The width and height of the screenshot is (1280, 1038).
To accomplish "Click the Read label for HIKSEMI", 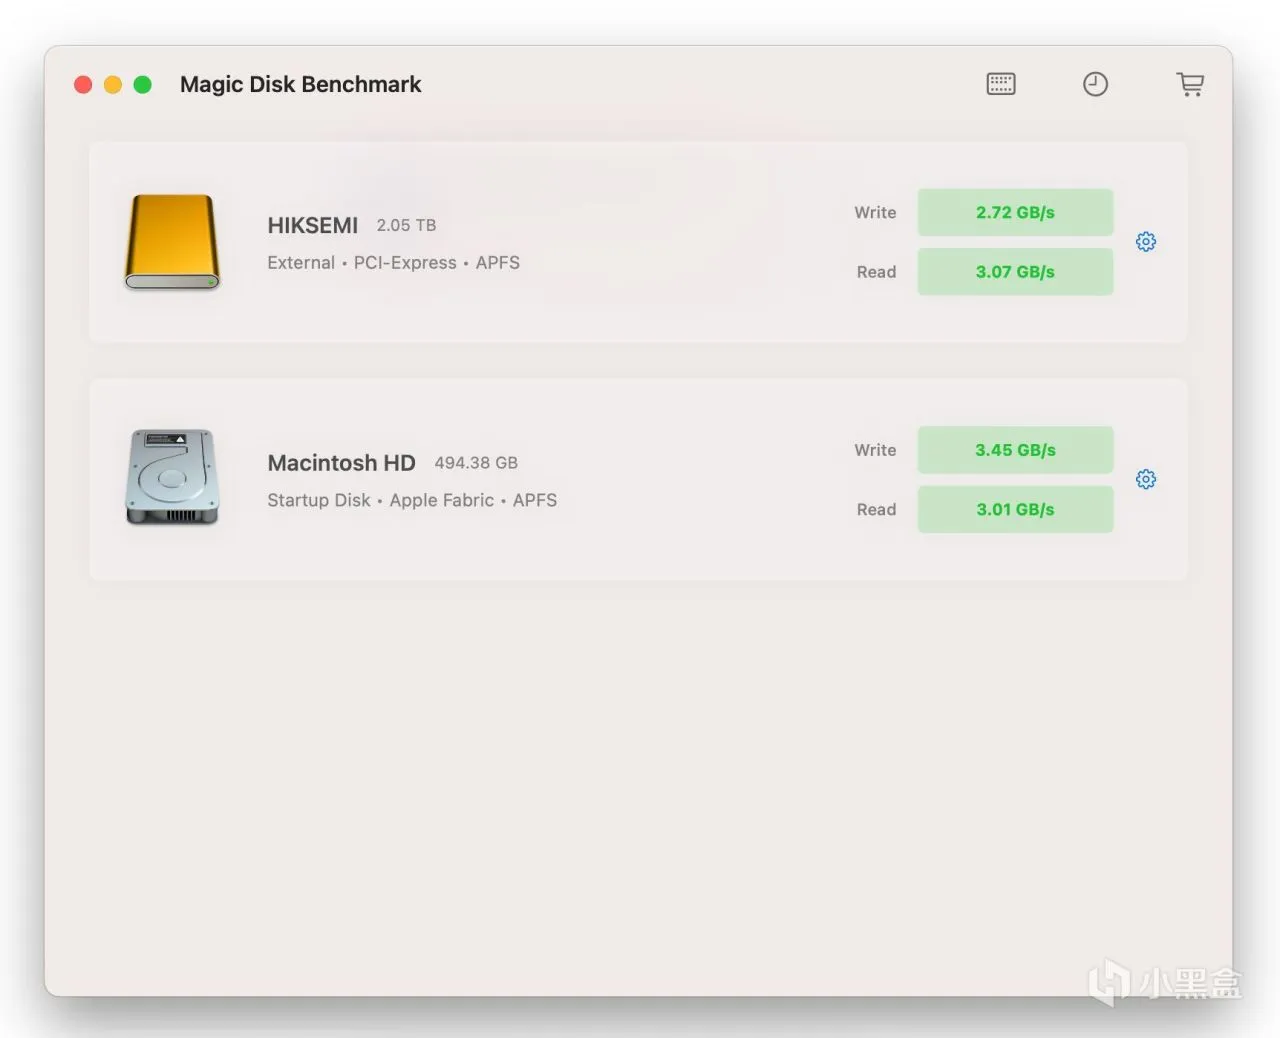I will coord(876,272).
